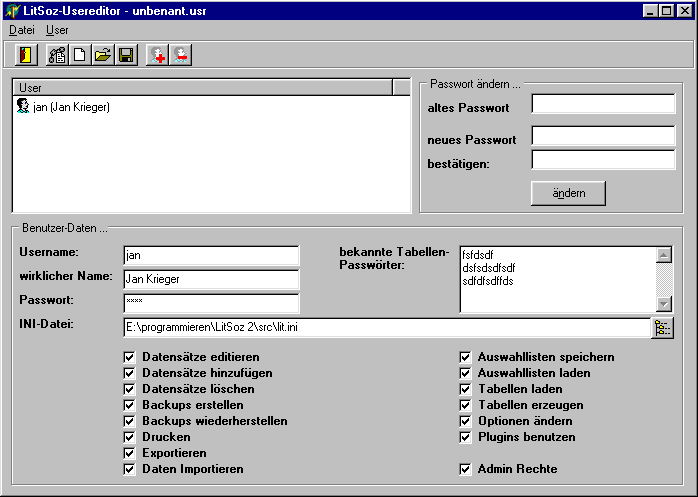
Task: Toggle Daten Importieren checkbox
Action: [129, 469]
